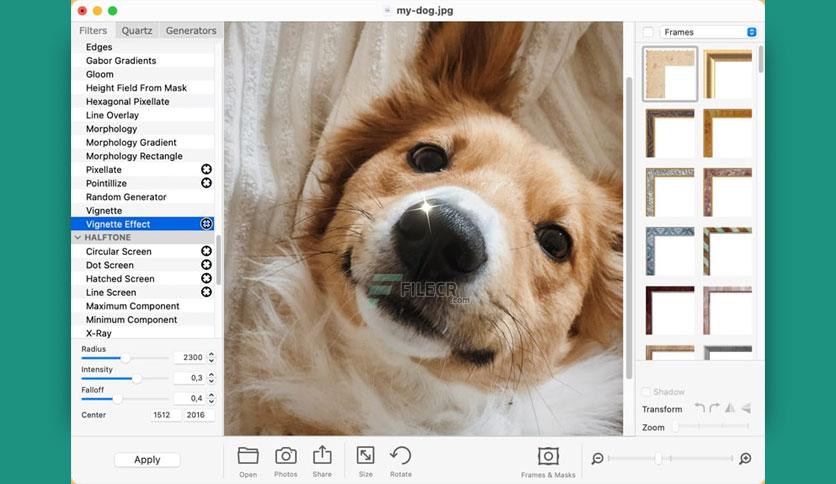Click the zoom out magnifier icon

598,458
